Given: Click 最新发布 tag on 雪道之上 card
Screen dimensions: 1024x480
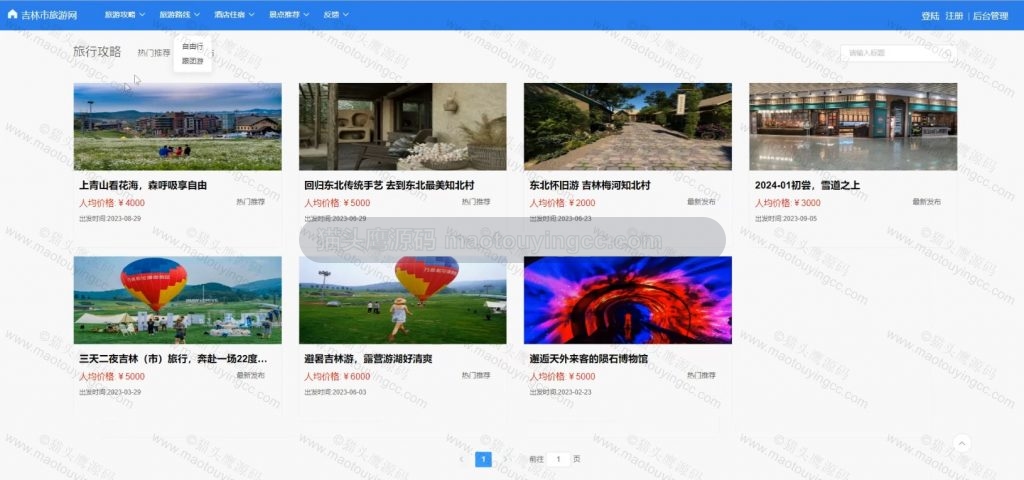Looking at the screenshot, I should [x=927, y=202].
